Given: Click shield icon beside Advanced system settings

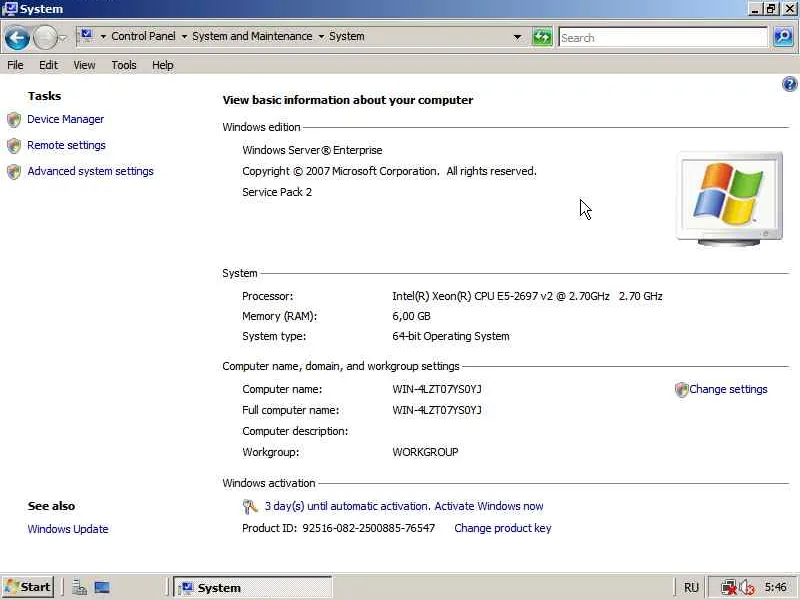Looking at the screenshot, I should [x=14, y=172].
